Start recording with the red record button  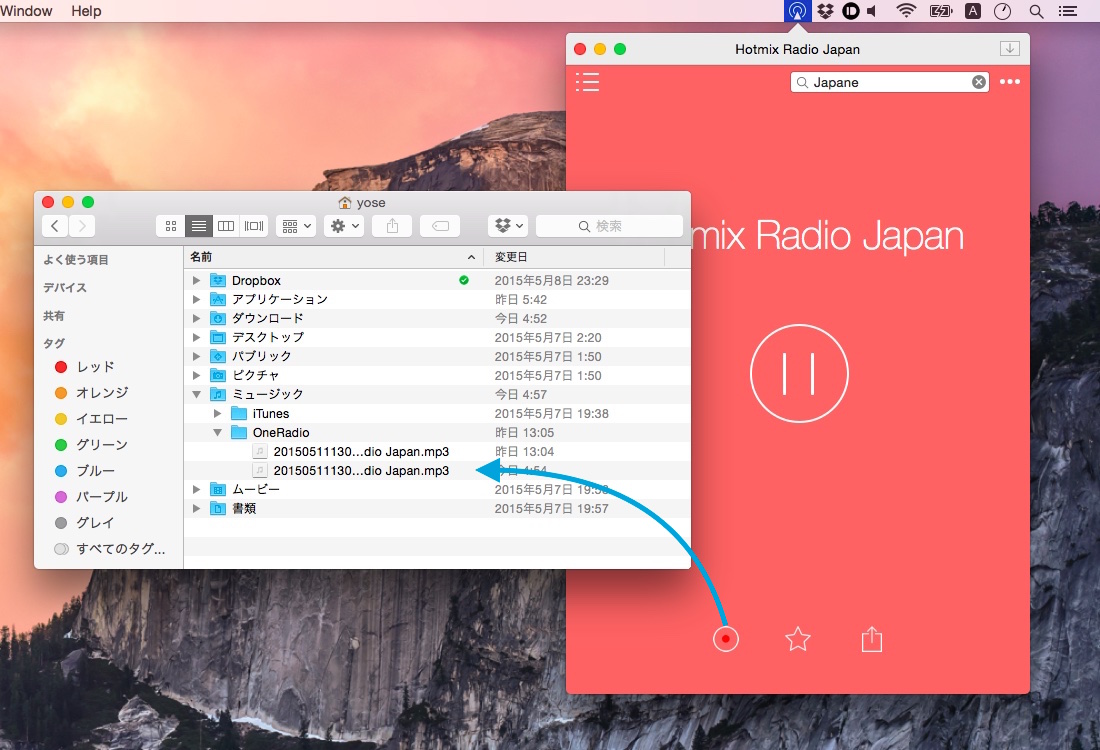(x=725, y=638)
